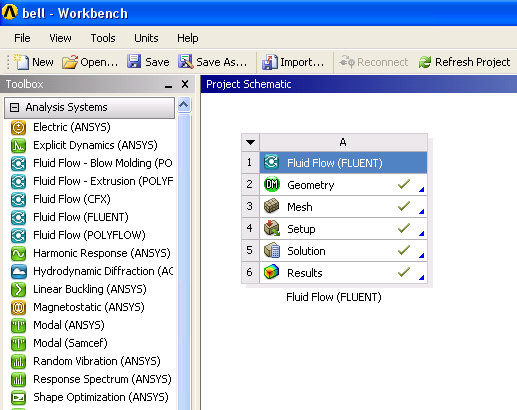Click the DM Geometry cell icon
This screenshot has height=410, width=517.
tap(272, 184)
